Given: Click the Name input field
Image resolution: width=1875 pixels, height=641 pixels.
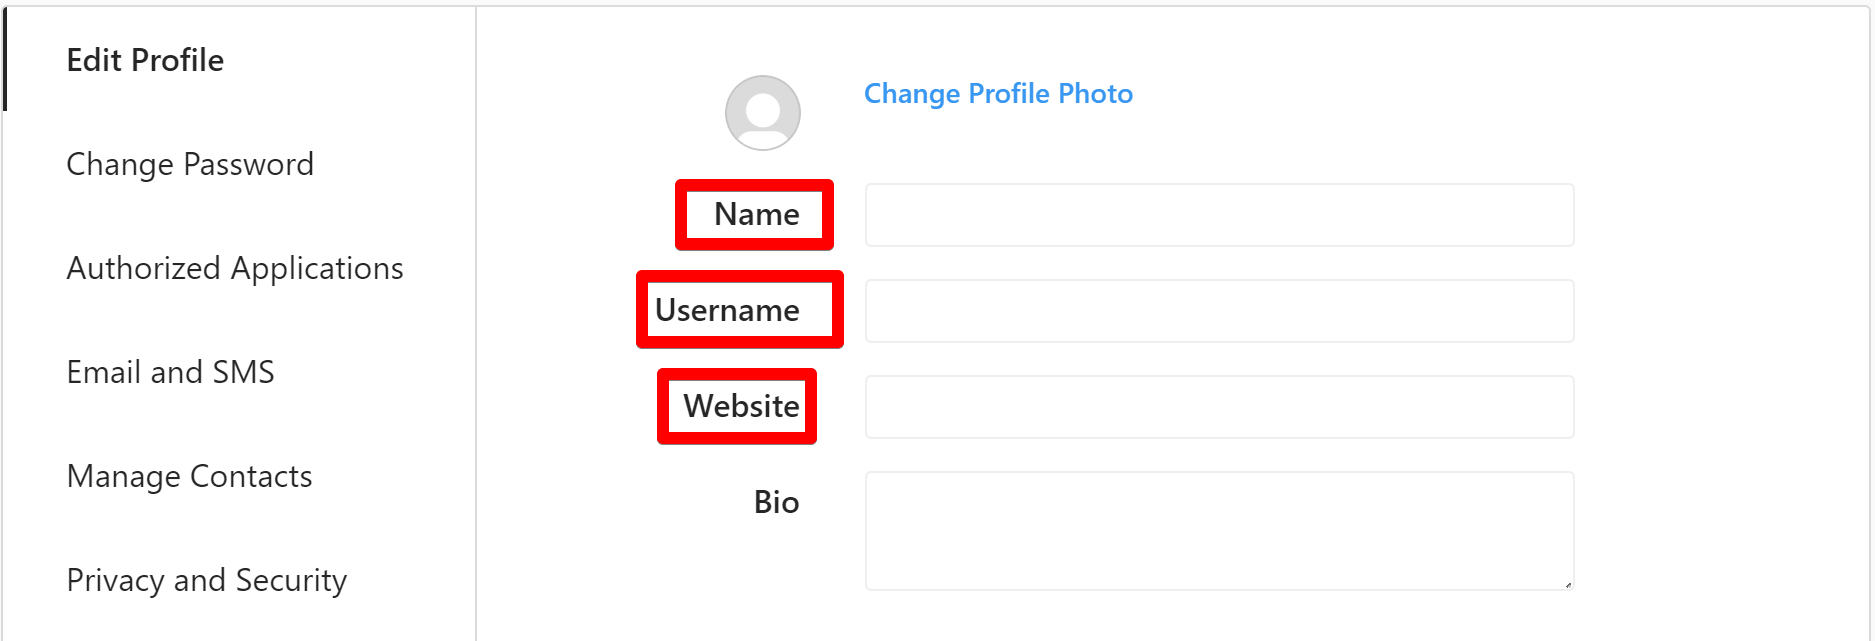Looking at the screenshot, I should 1219,214.
